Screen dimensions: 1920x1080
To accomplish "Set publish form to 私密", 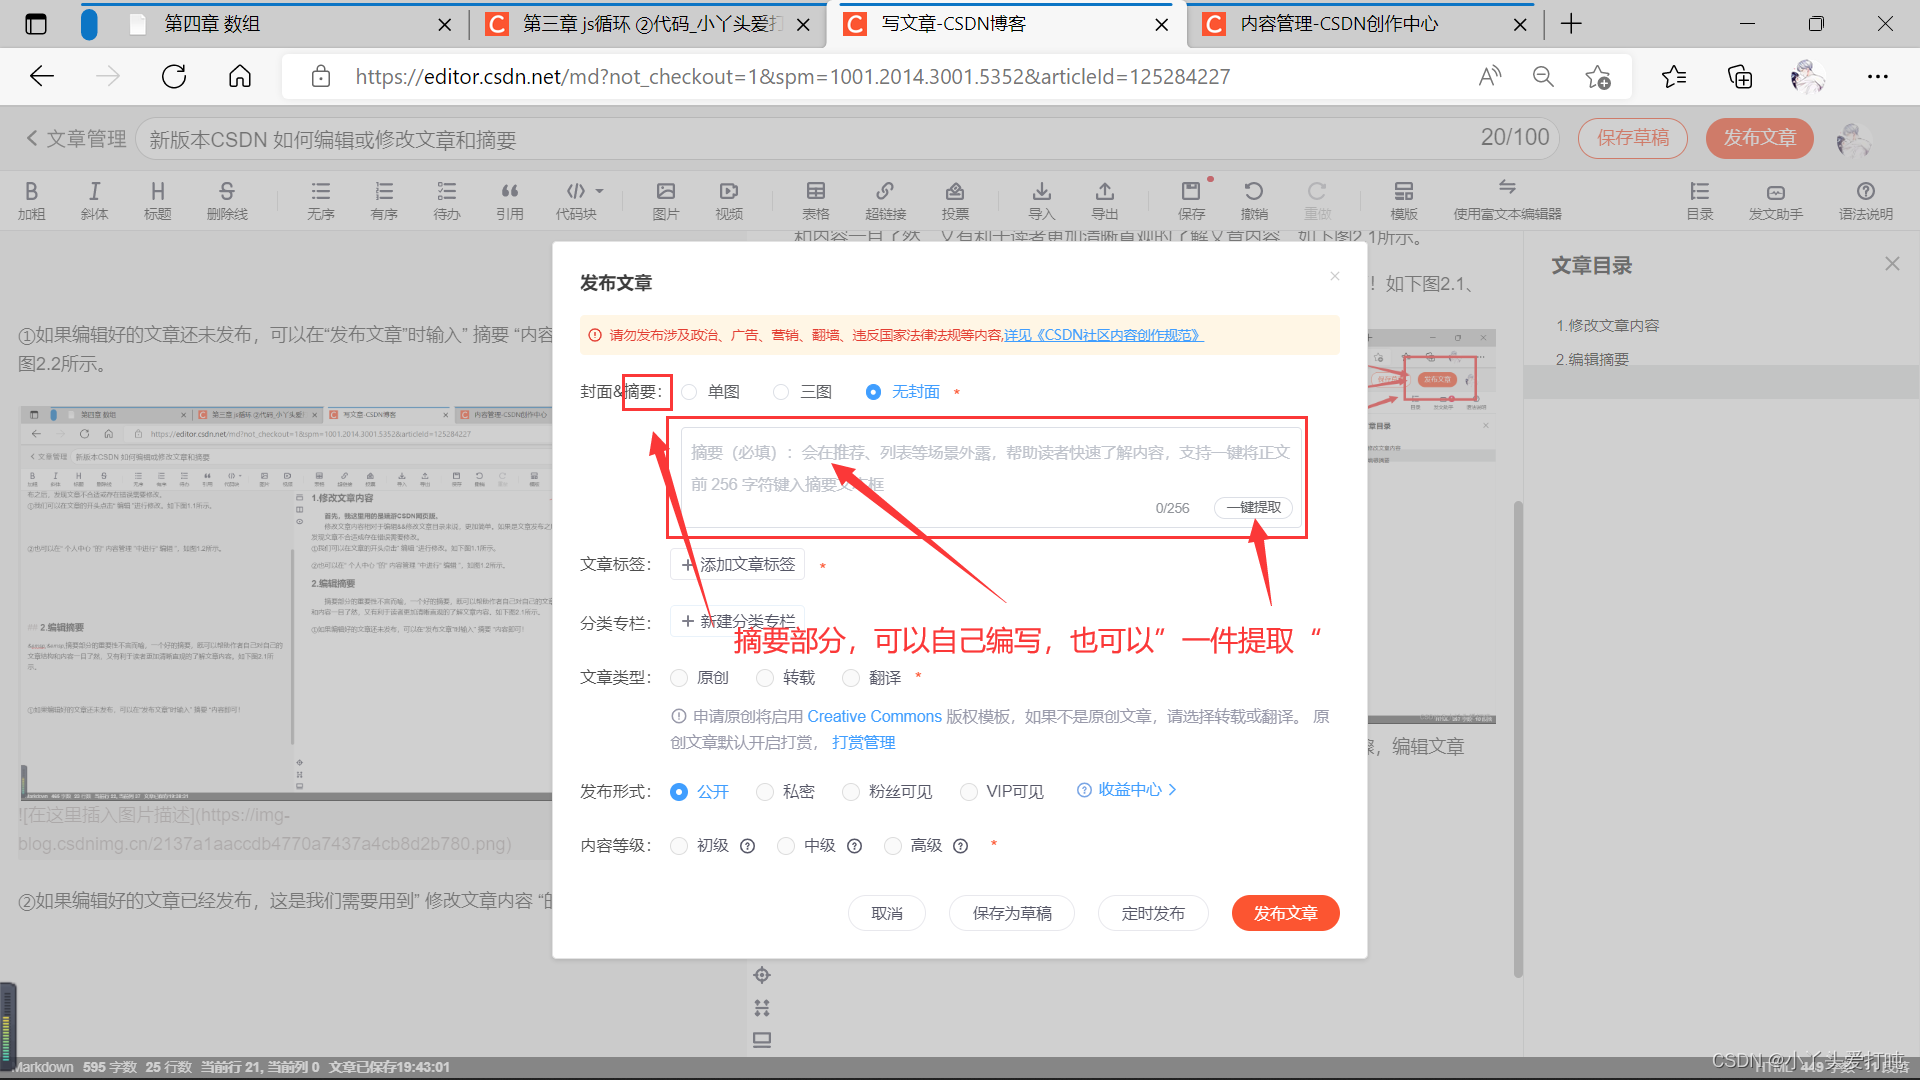I will (766, 792).
